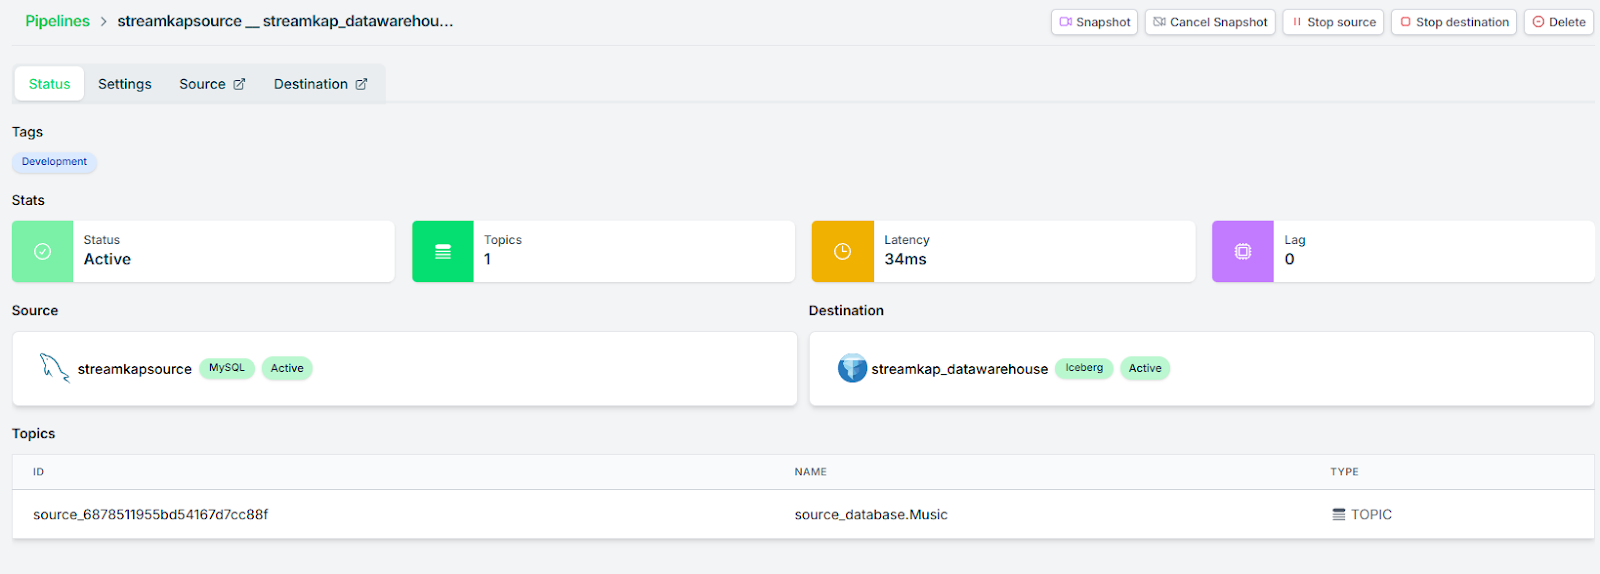Click the green checkmark Status icon
Screen dimensions: 1600x574
pyautogui.click(x=42, y=252)
